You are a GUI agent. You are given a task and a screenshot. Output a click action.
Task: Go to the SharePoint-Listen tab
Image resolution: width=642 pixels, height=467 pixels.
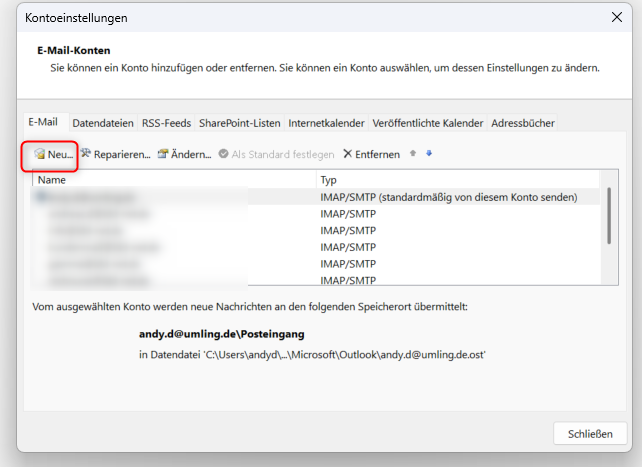239,123
